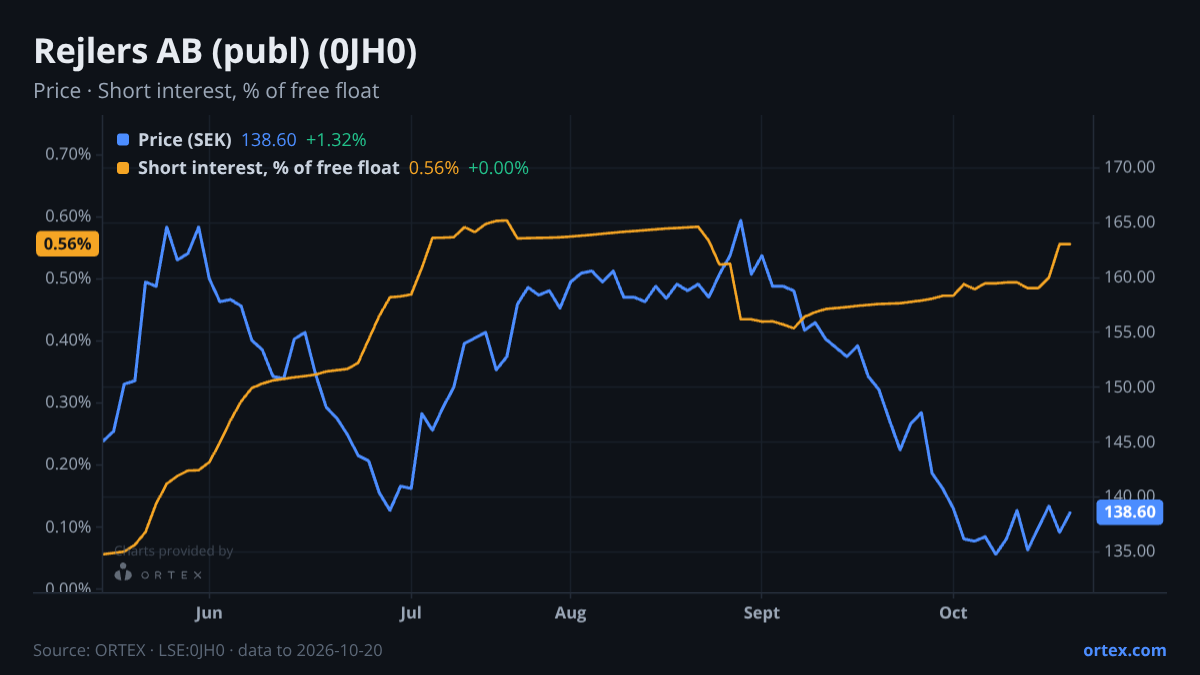Image resolution: width=1200 pixels, height=675 pixels.
Task: Toggle the Price (SEK) legend entry
Action: click(x=185, y=140)
